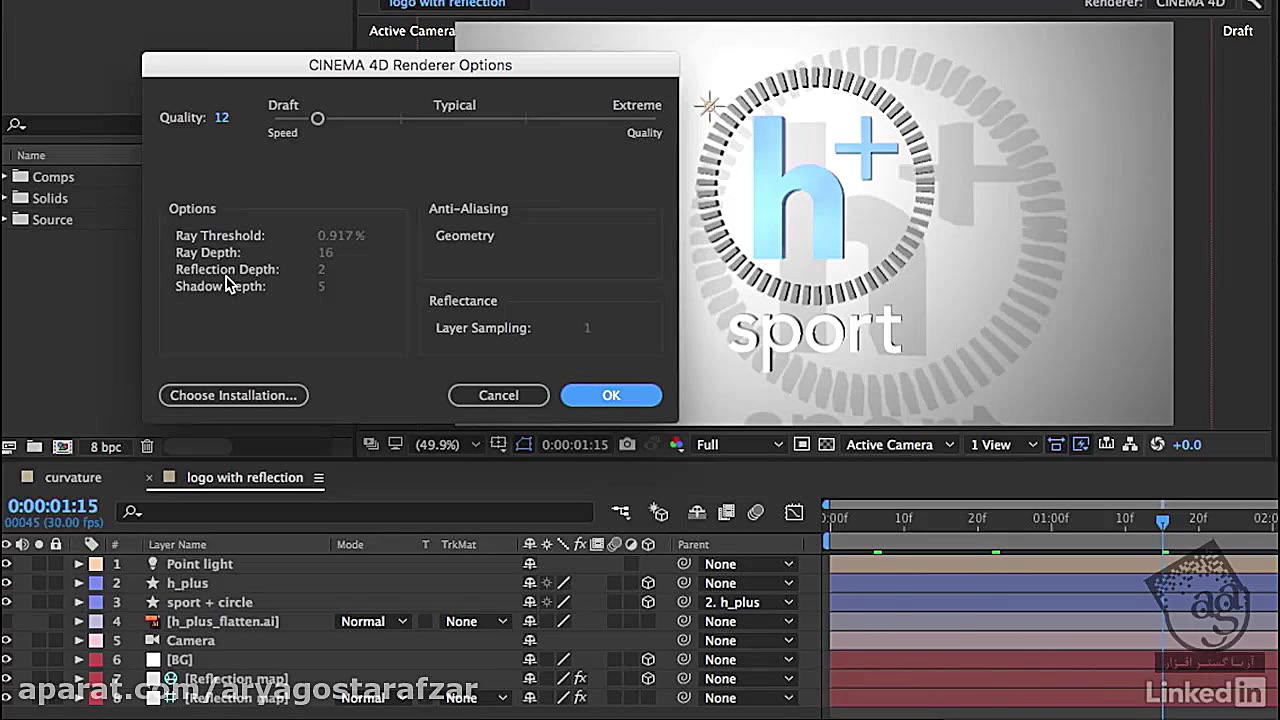
Task: Click the quality slider handle near Draft
Action: [318, 118]
